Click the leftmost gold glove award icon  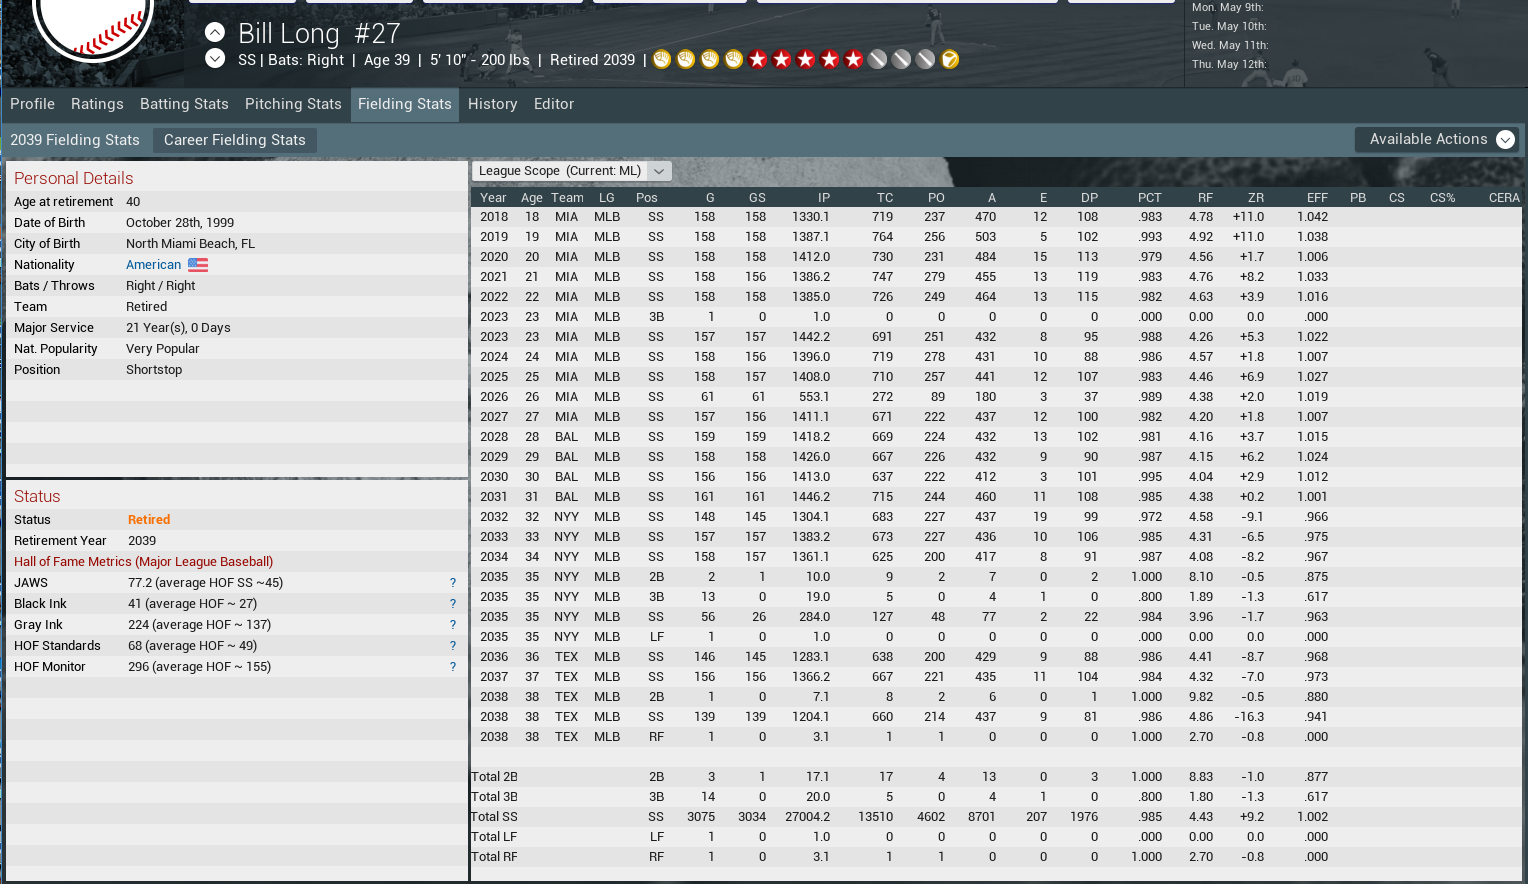point(662,60)
